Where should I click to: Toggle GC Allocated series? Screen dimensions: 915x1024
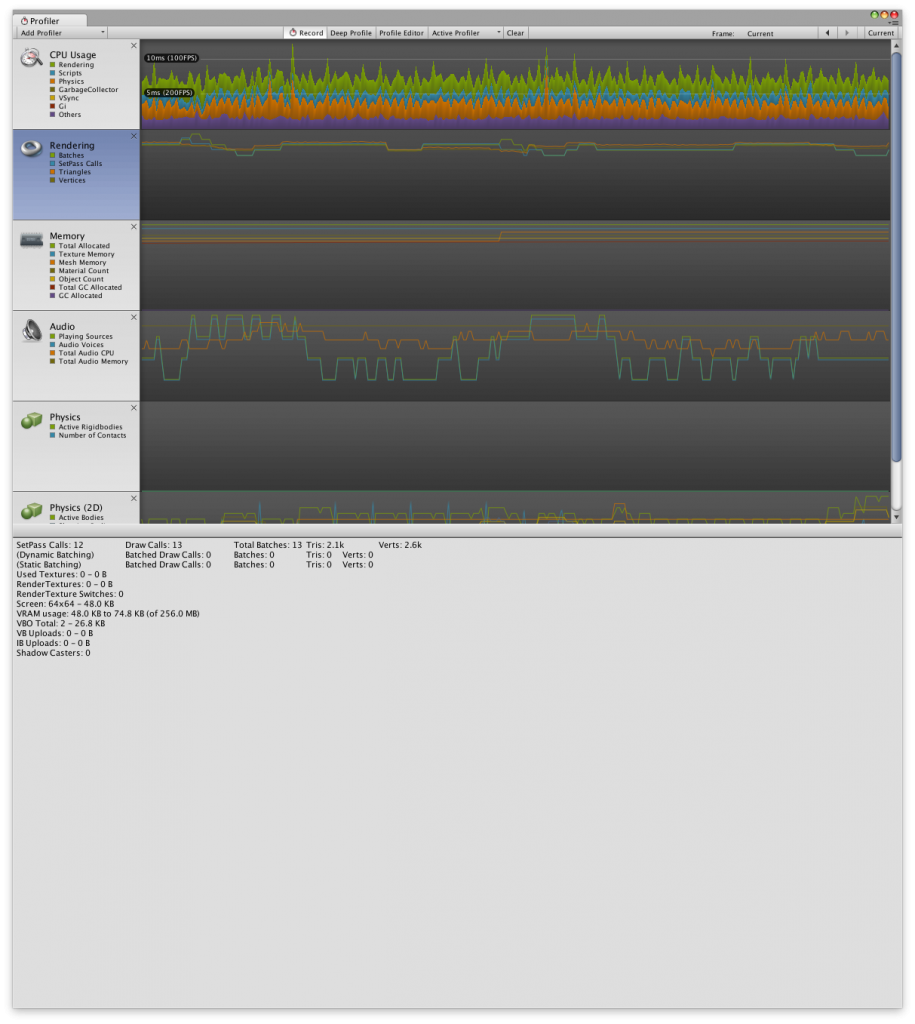click(x=52, y=295)
